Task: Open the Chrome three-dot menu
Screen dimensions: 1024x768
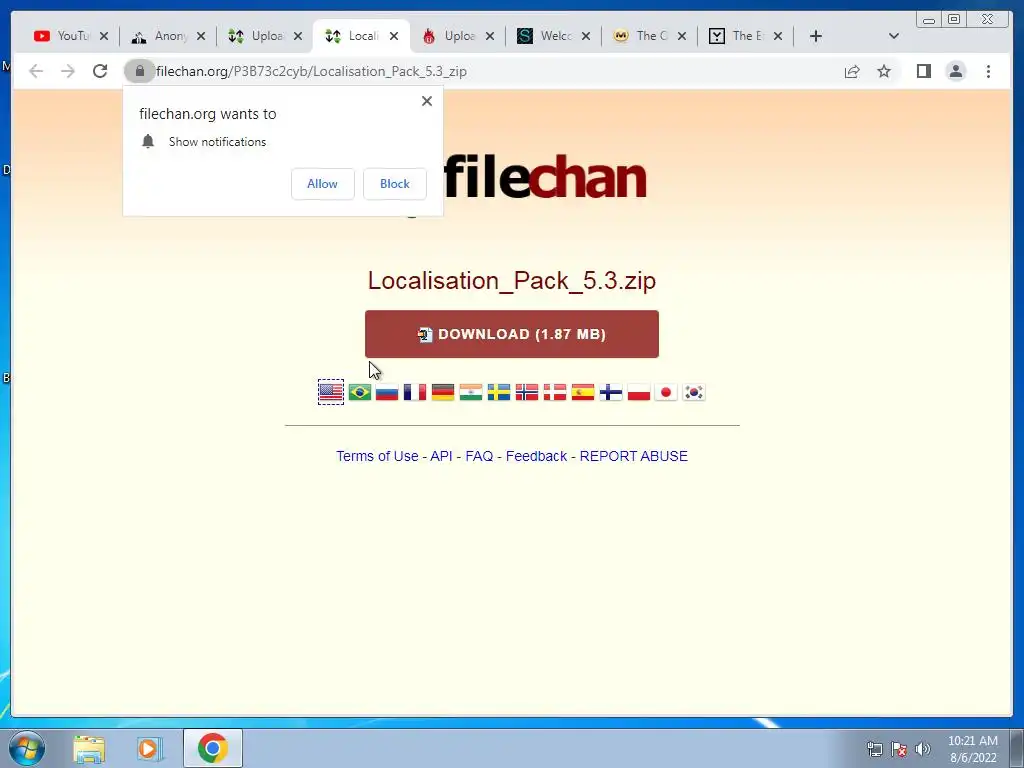Action: click(988, 71)
